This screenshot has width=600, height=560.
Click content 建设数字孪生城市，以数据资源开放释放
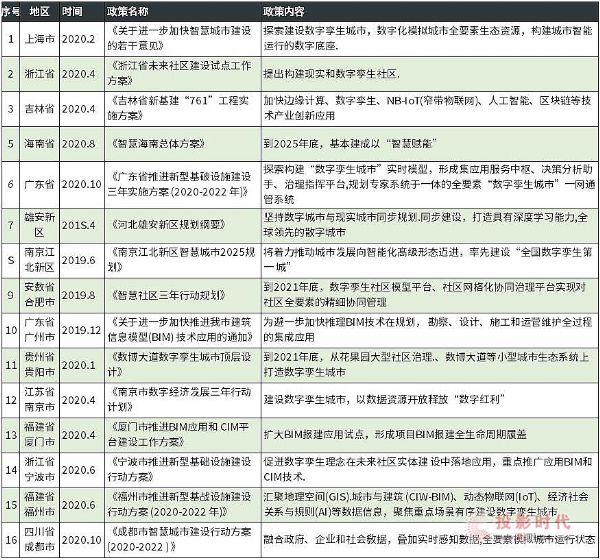coord(384,400)
